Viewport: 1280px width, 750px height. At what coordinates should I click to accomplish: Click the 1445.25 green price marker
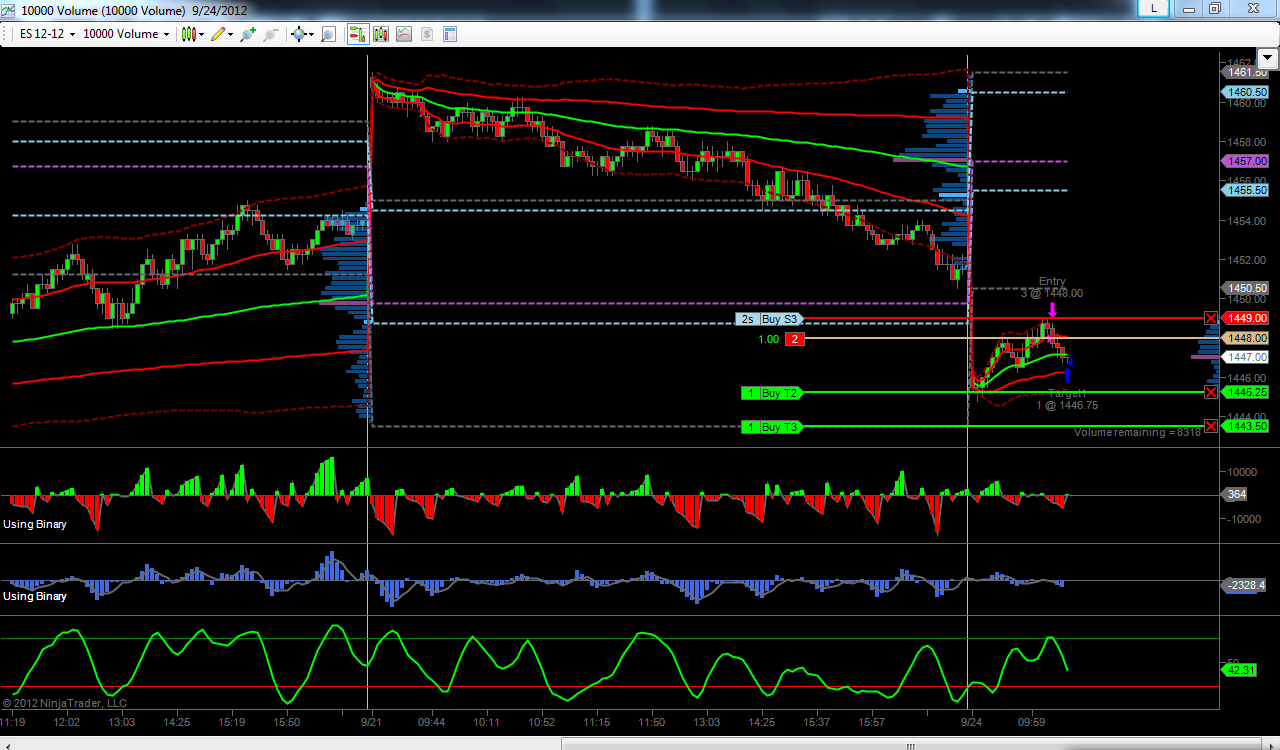pos(1244,392)
